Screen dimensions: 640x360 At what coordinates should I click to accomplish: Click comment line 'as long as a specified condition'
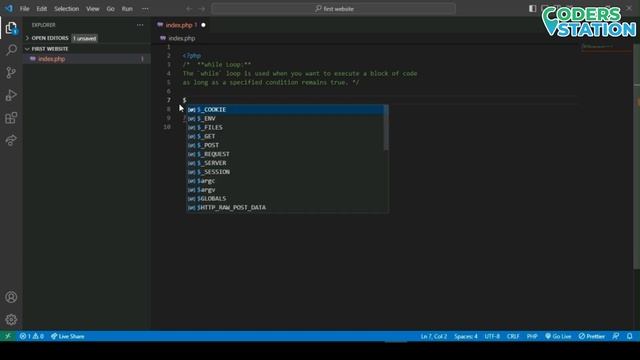click(x=271, y=82)
